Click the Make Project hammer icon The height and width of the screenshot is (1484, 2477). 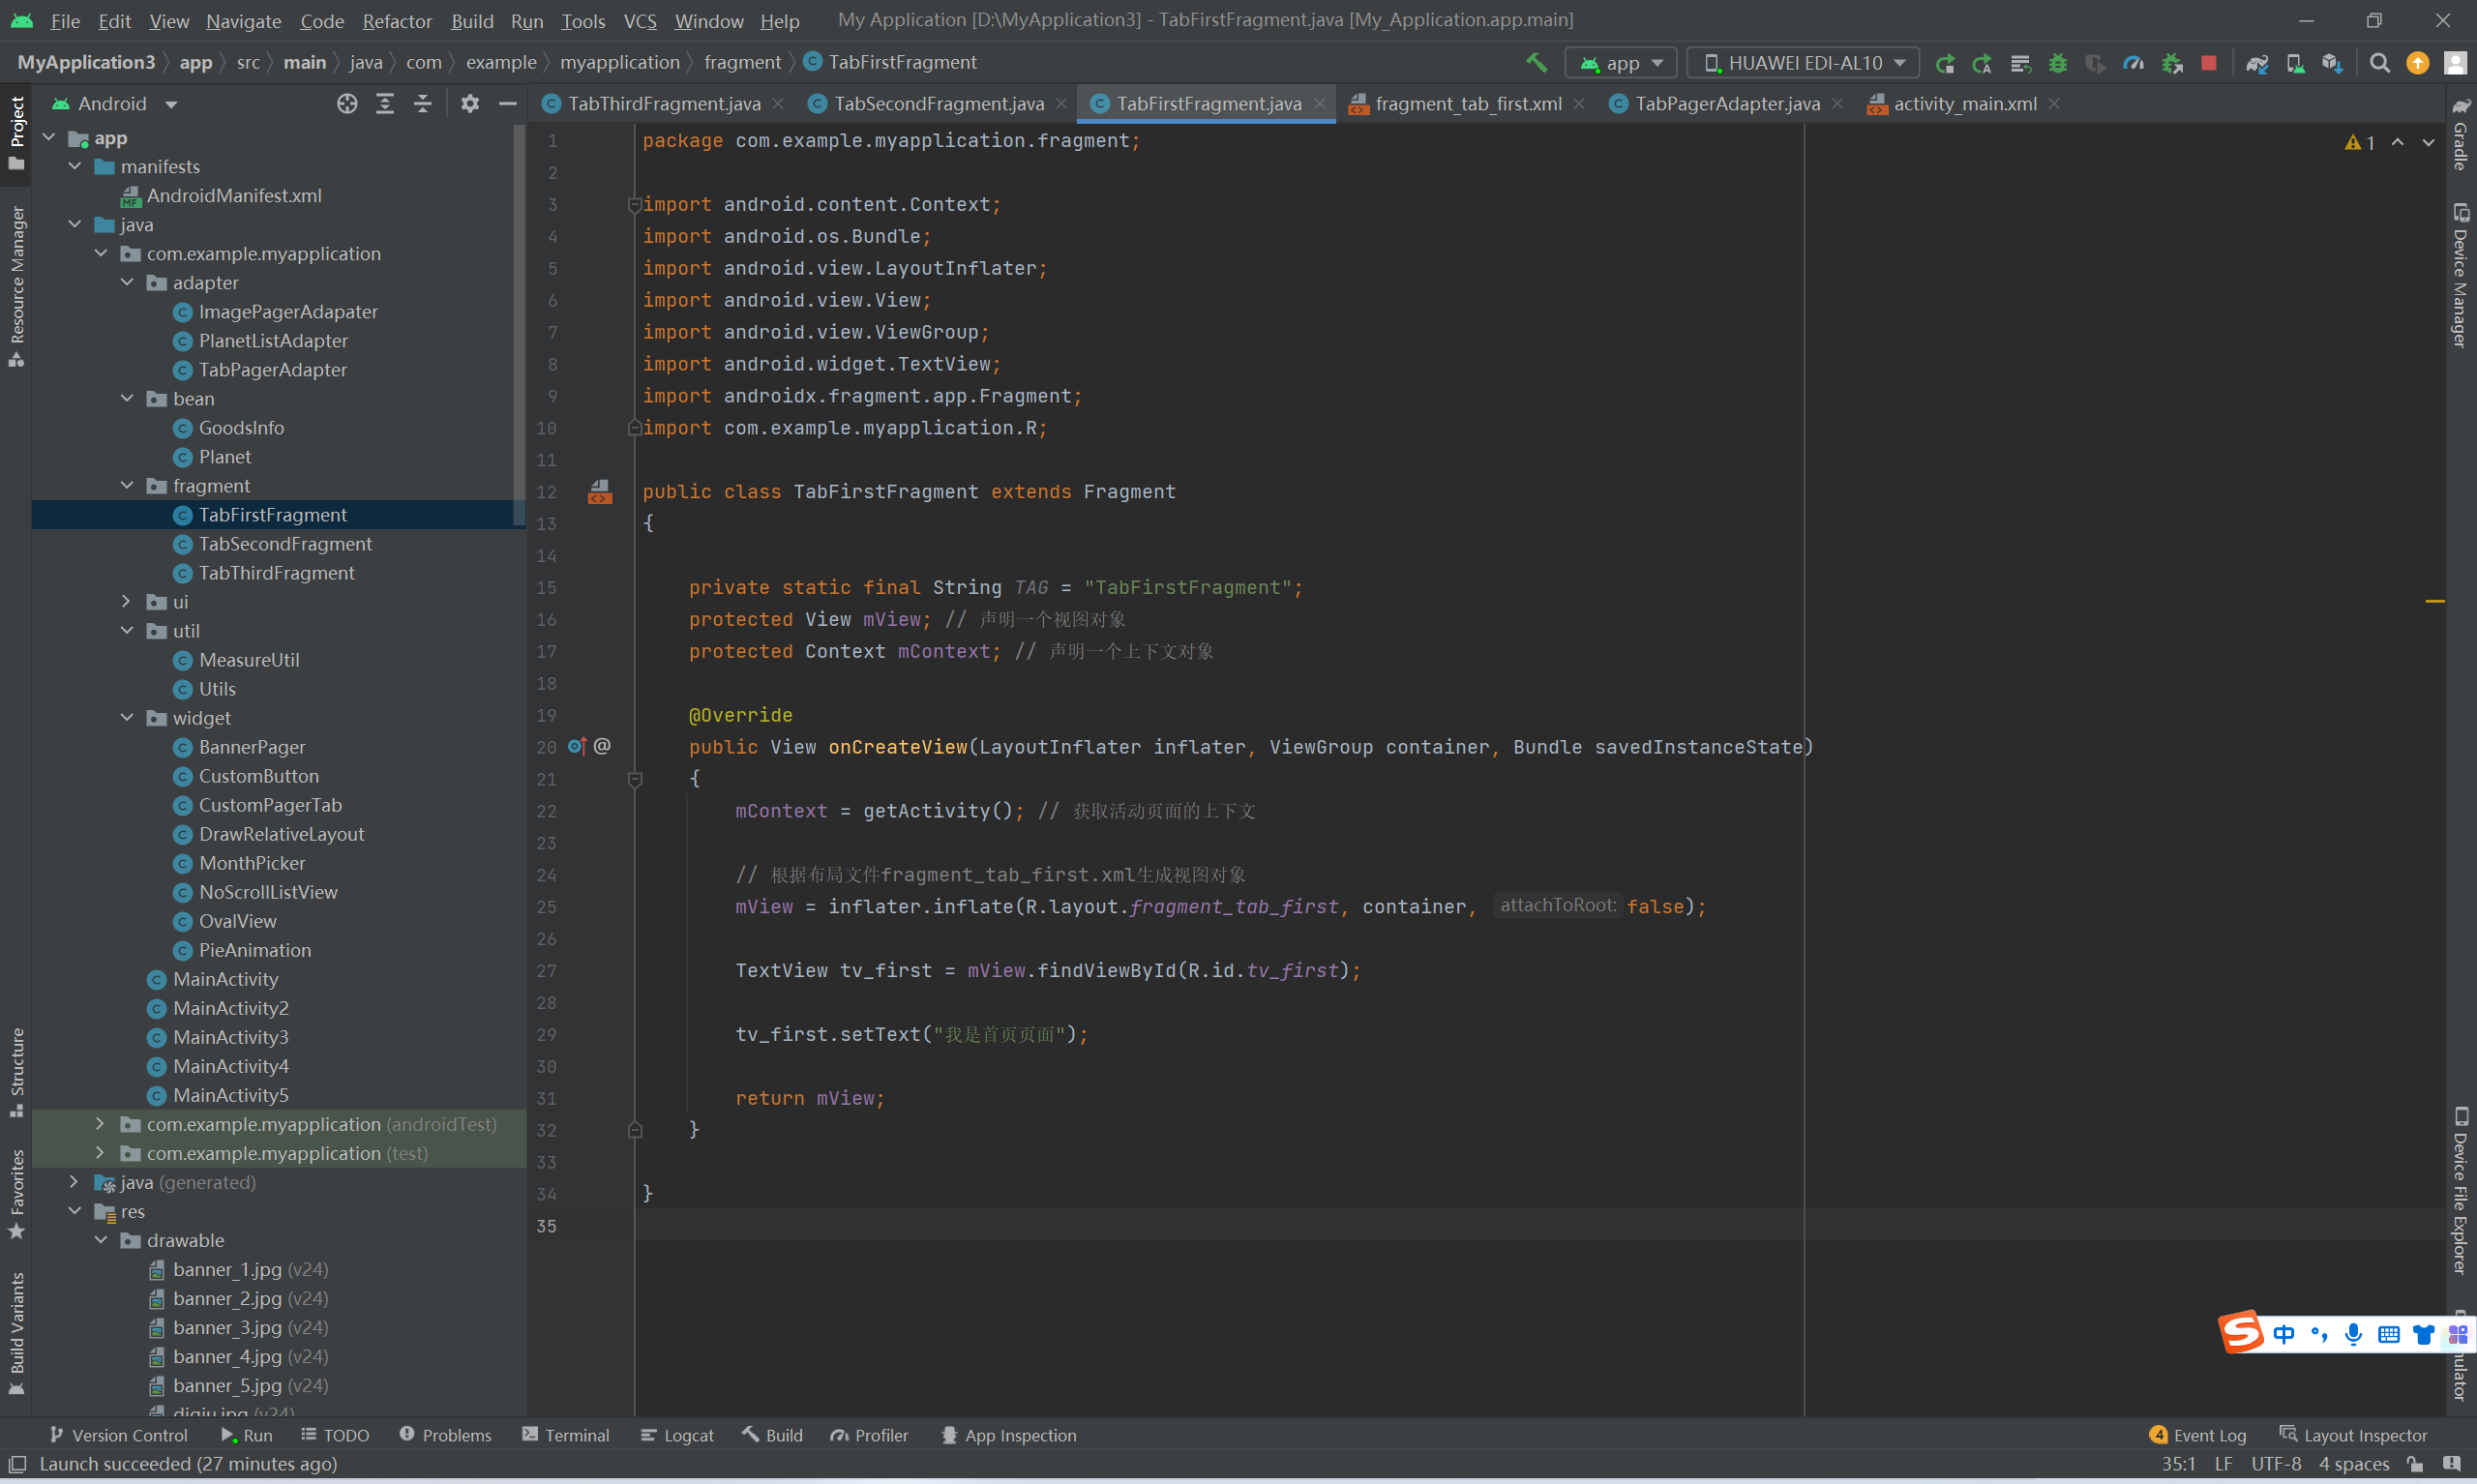coord(1536,63)
